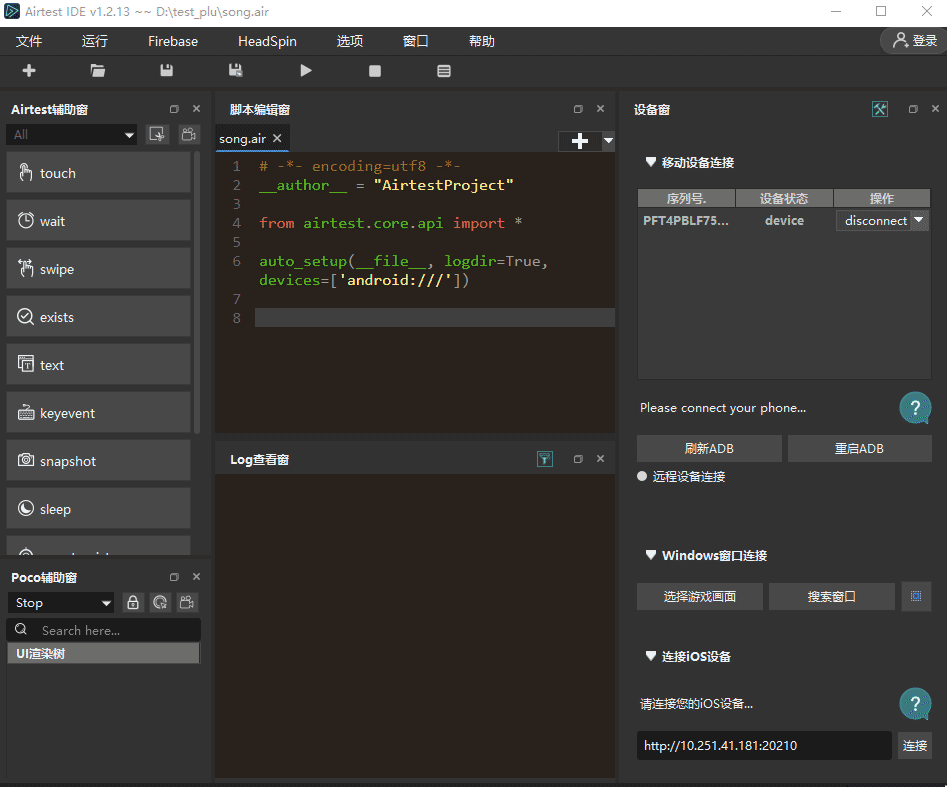Switch to the song.air tab

click(x=242, y=138)
